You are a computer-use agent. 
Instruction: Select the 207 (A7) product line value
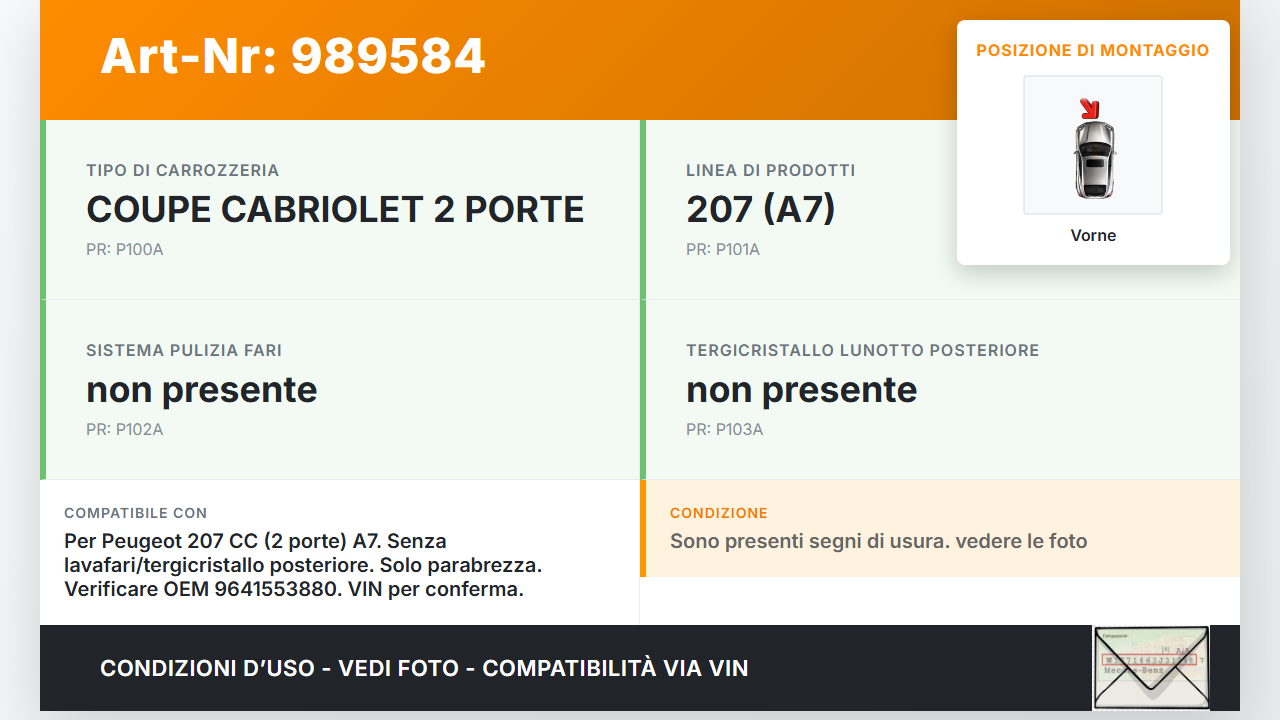point(760,210)
